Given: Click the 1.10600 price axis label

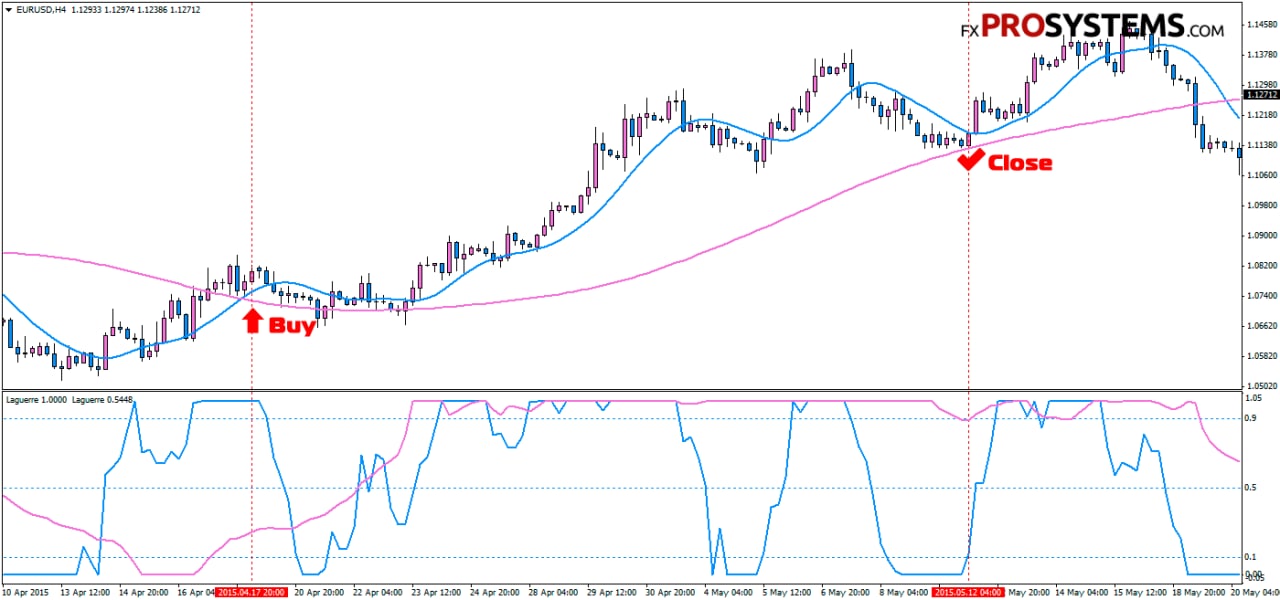Looking at the screenshot, I should point(1263,175).
